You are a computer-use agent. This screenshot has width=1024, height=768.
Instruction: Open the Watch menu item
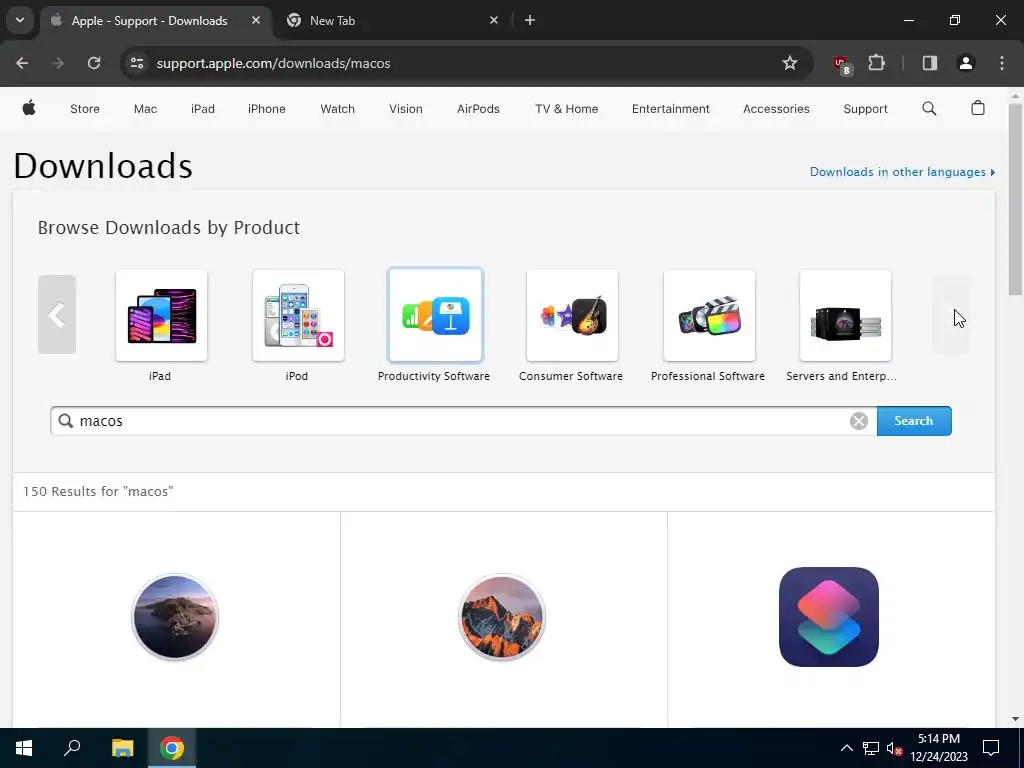337,109
